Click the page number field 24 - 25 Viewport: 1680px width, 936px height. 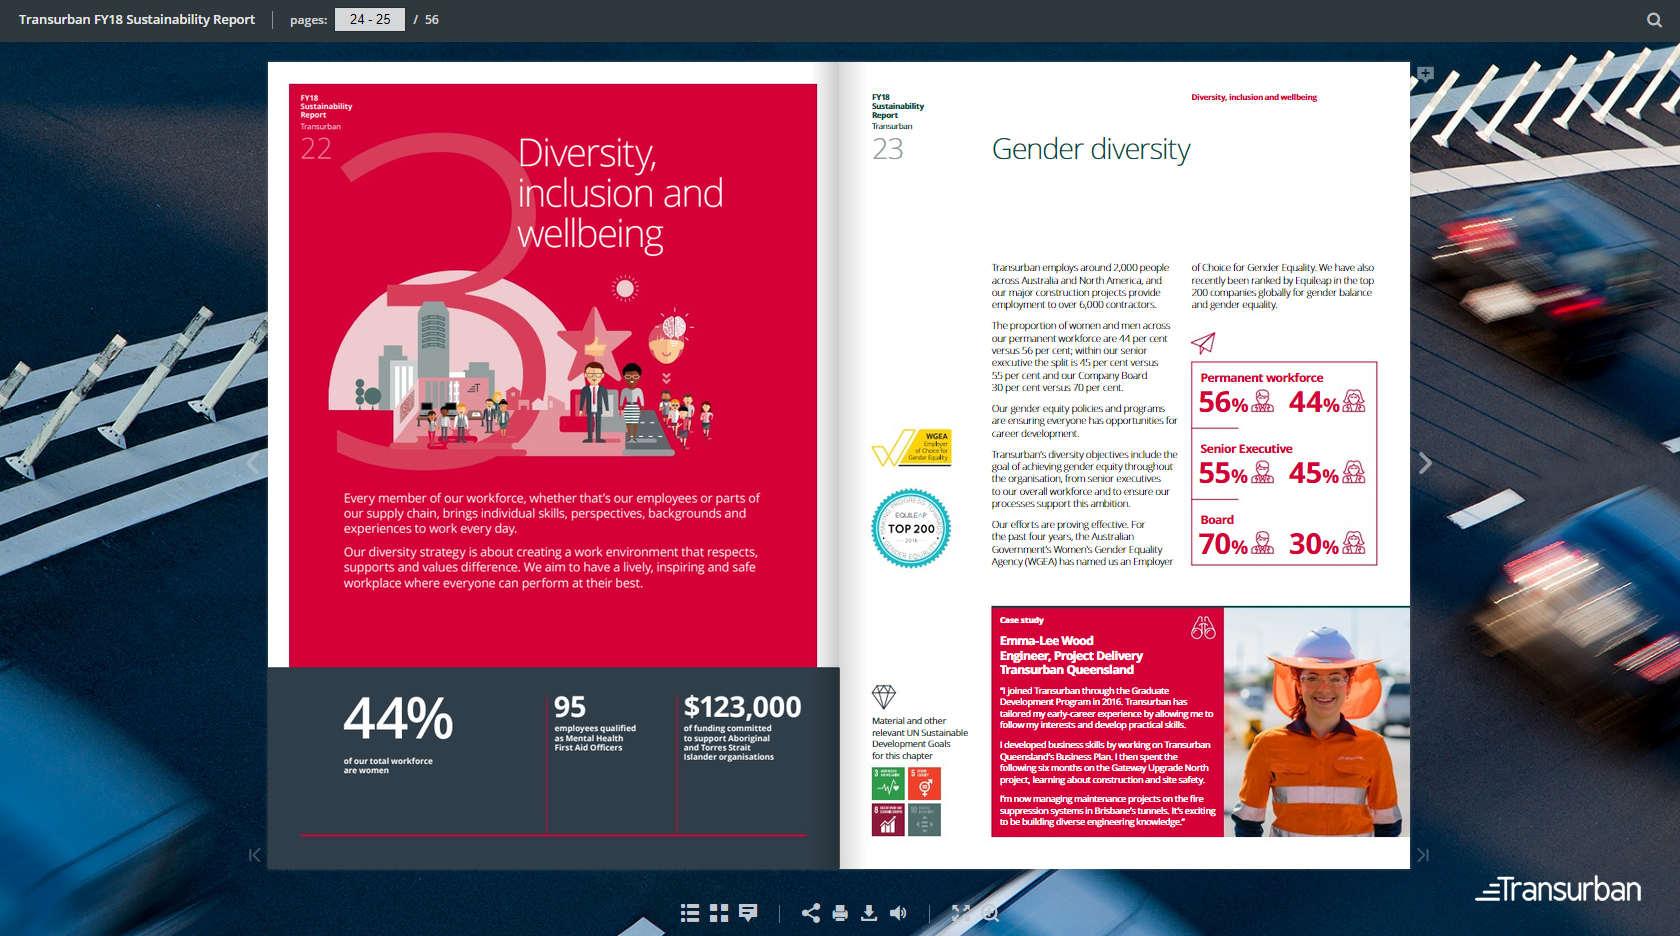tap(369, 20)
